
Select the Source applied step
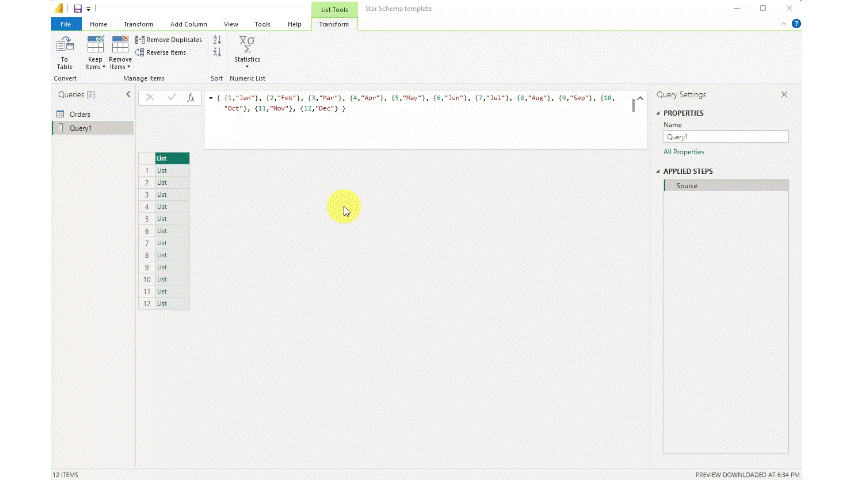coord(725,186)
